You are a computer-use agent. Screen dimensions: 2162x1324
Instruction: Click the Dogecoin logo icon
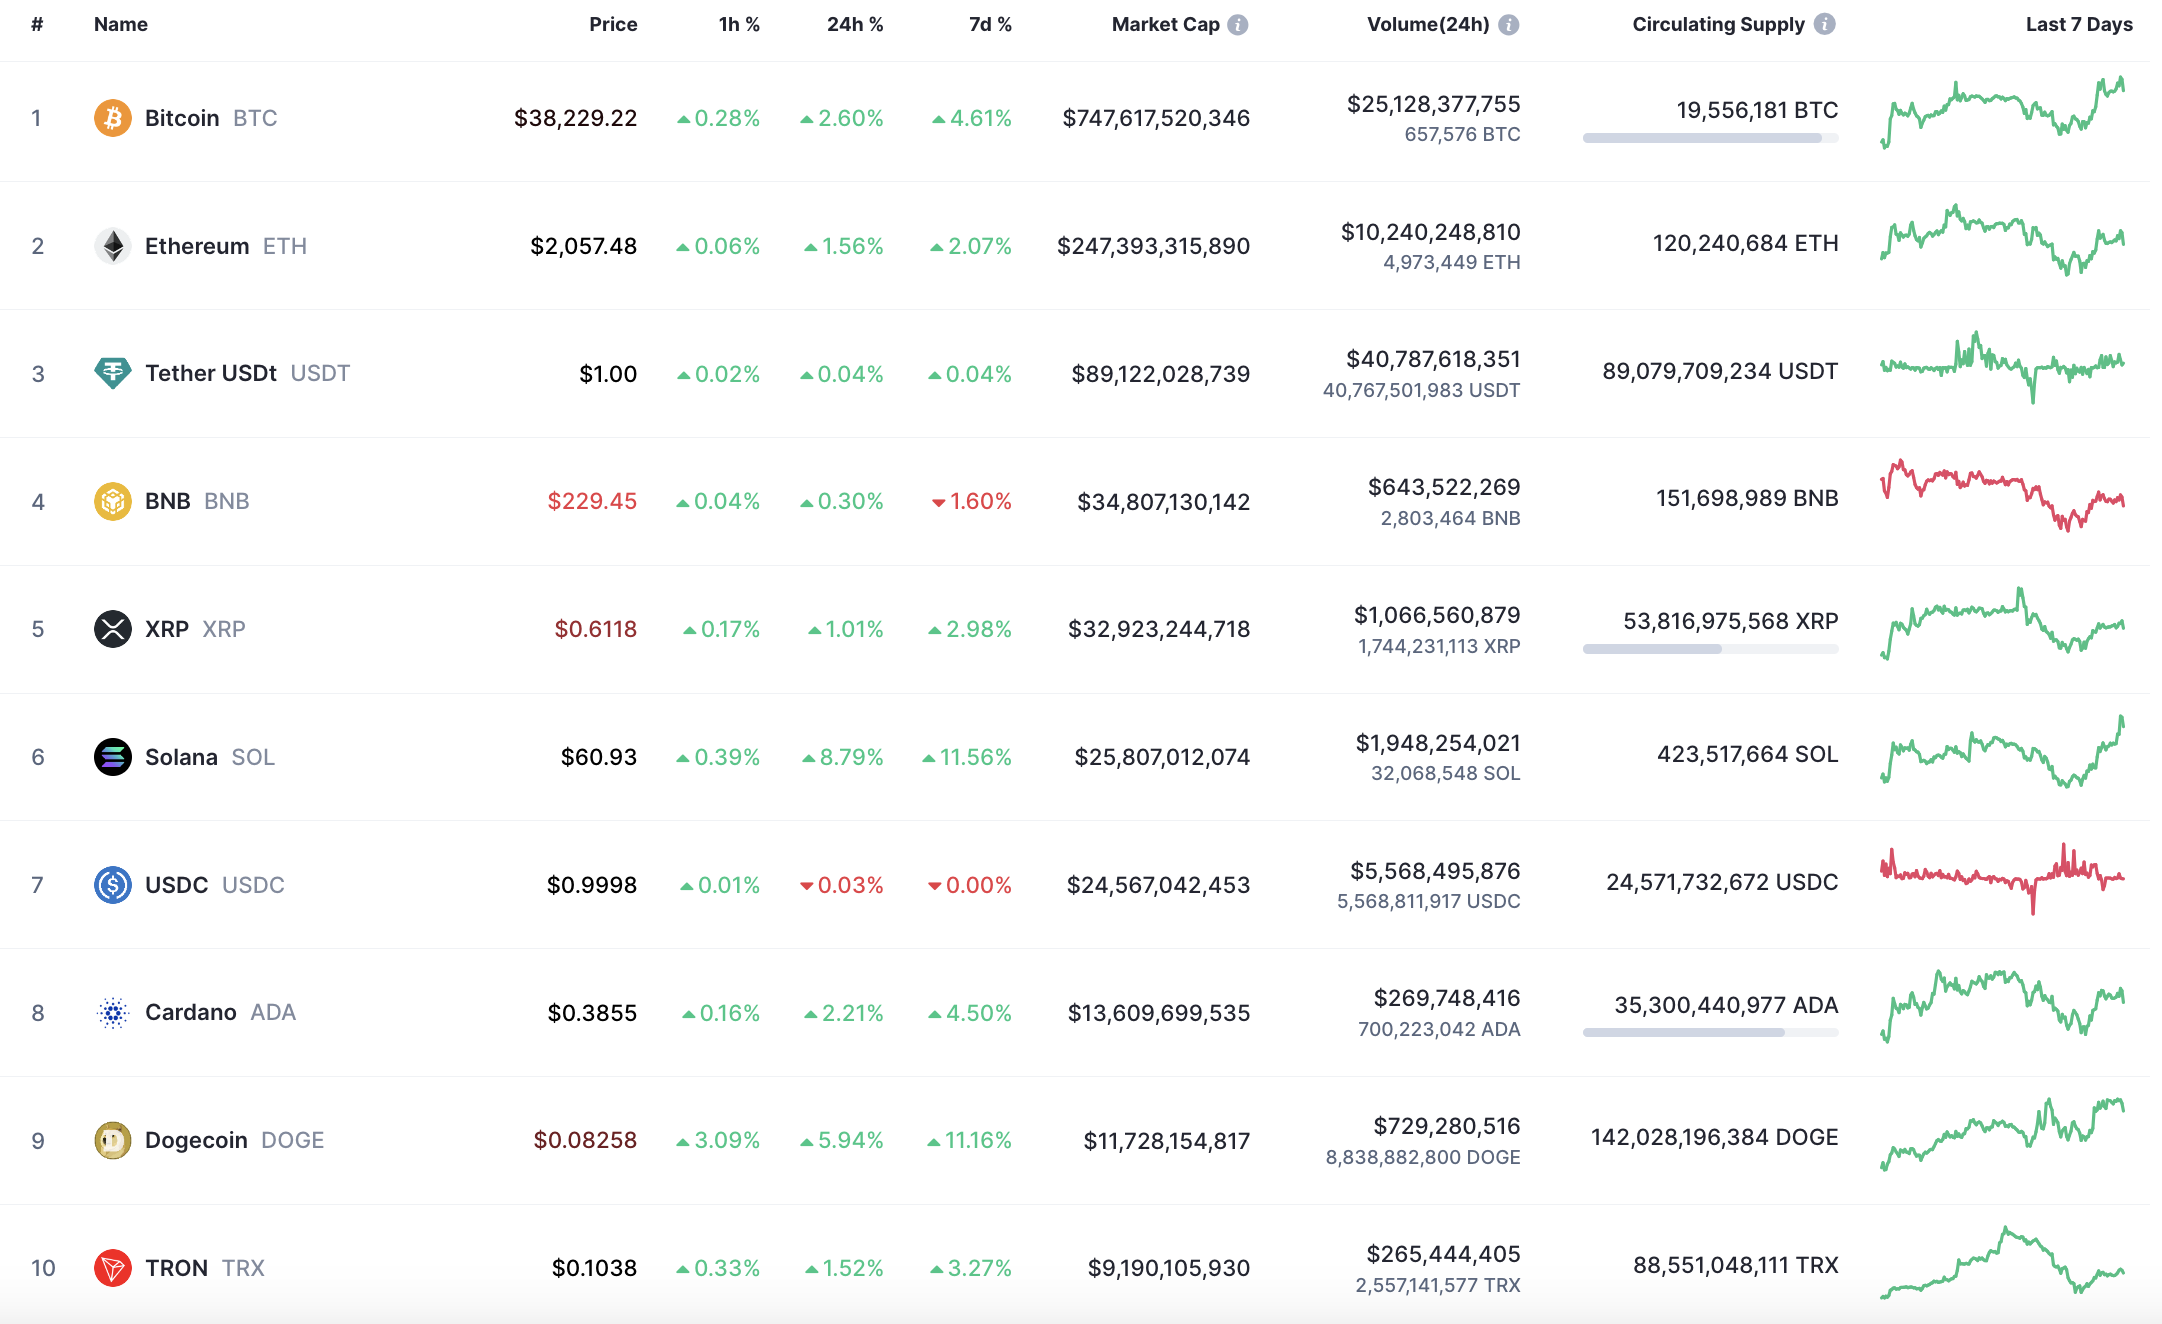click(x=113, y=1140)
